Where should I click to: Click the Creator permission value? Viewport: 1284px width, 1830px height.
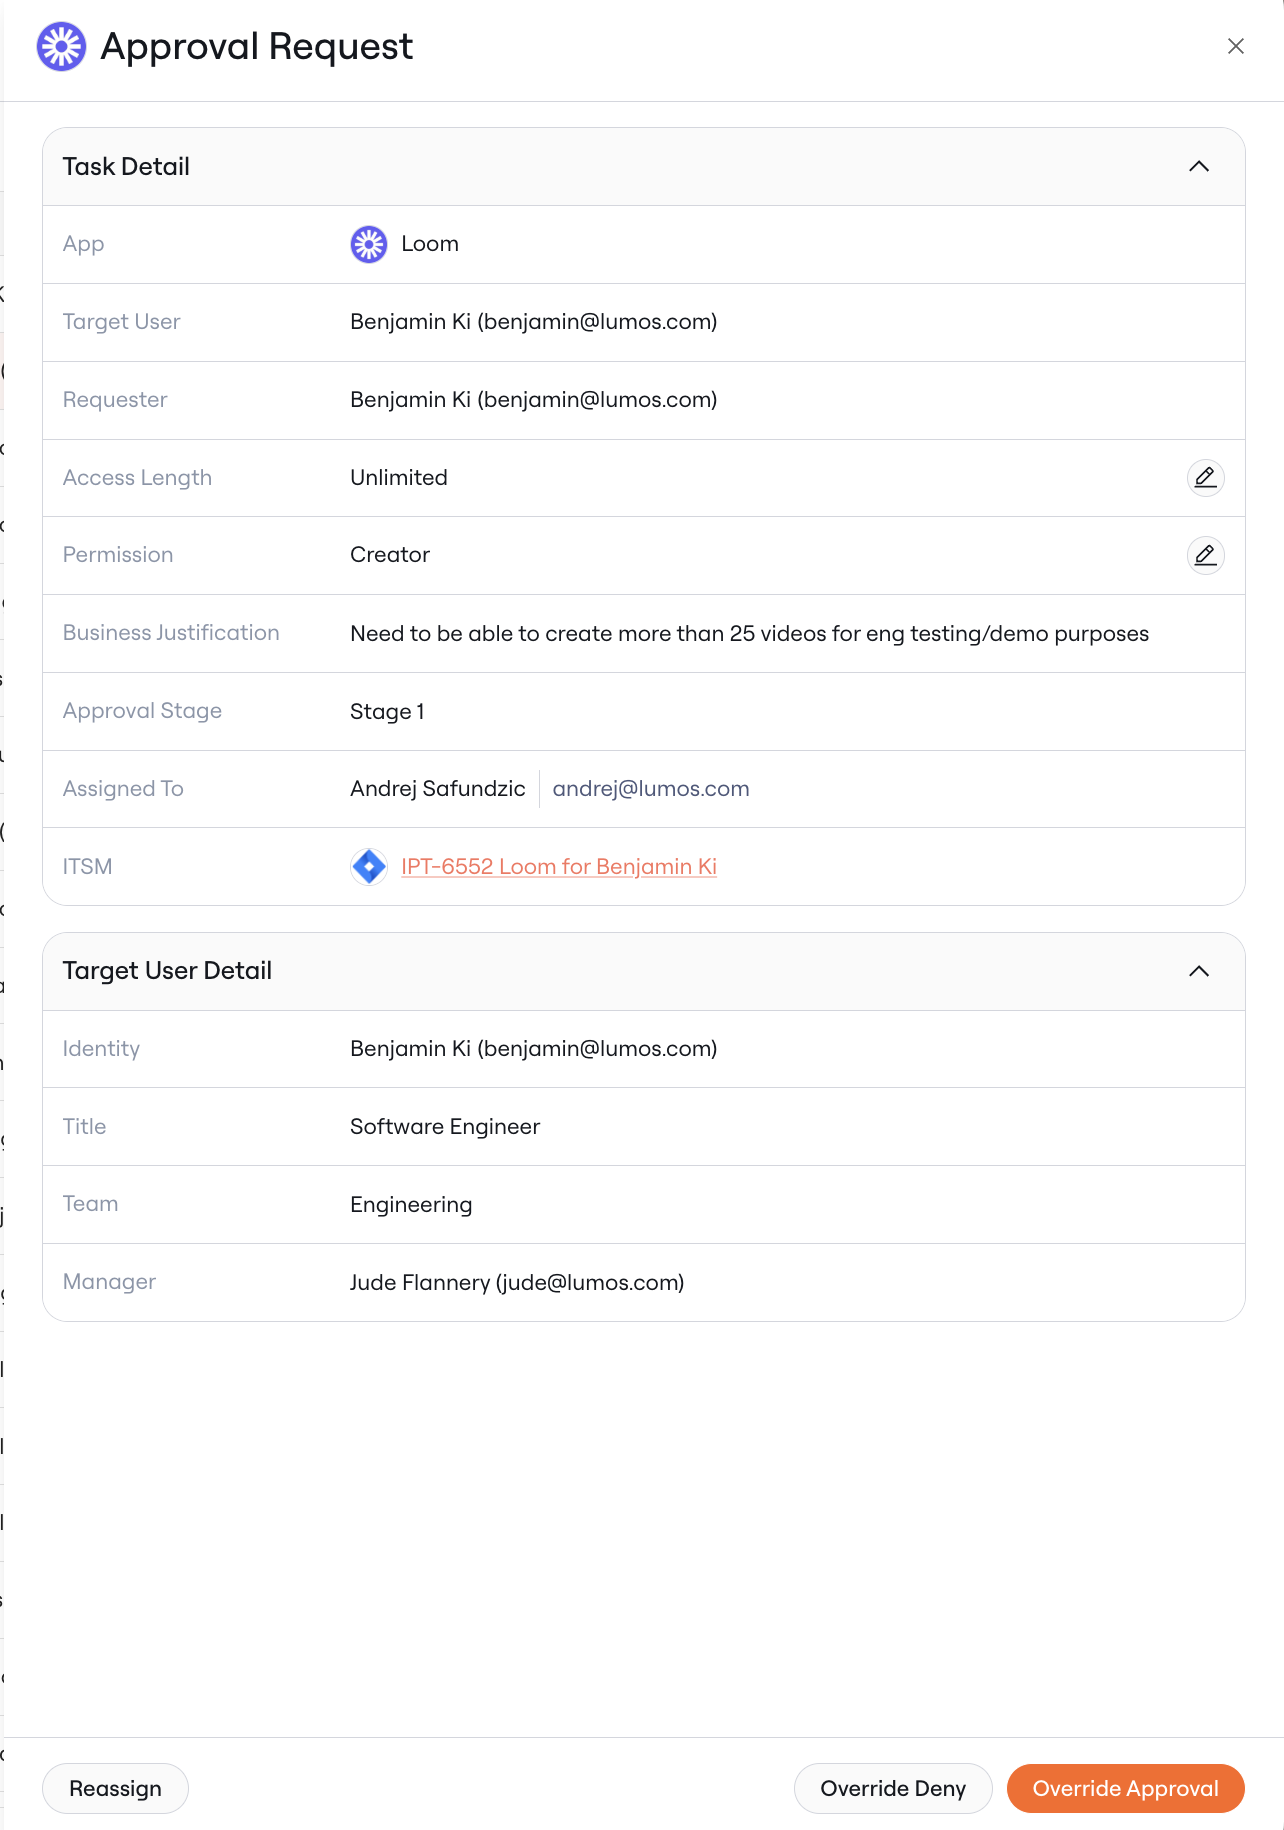point(390,555)
